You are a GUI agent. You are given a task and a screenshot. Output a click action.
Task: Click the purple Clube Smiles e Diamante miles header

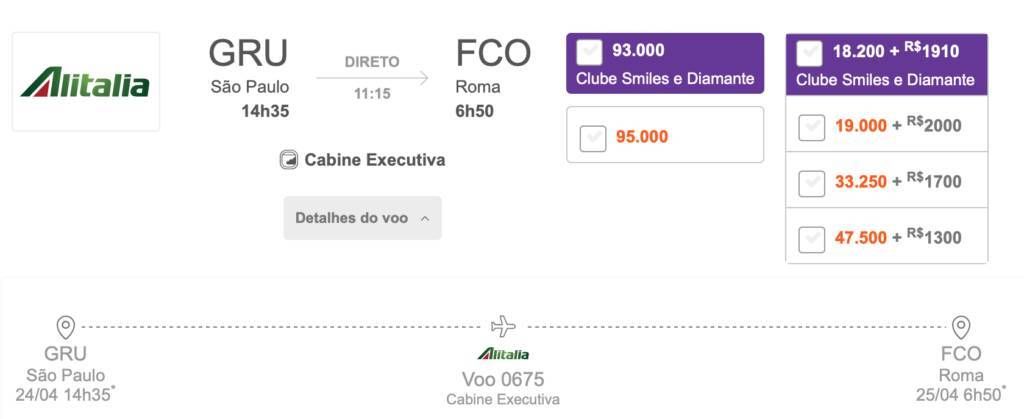pos(665,63)
